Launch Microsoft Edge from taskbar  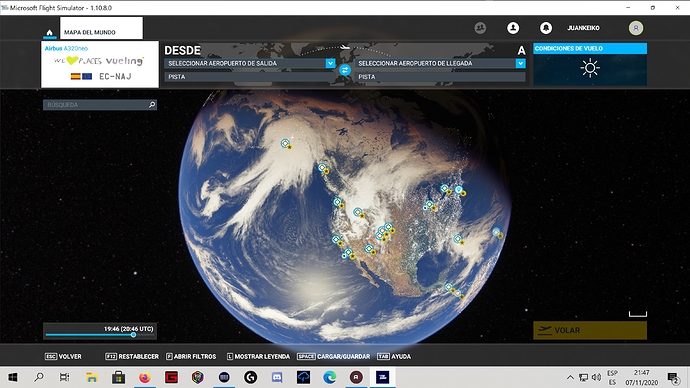point(330,377)
